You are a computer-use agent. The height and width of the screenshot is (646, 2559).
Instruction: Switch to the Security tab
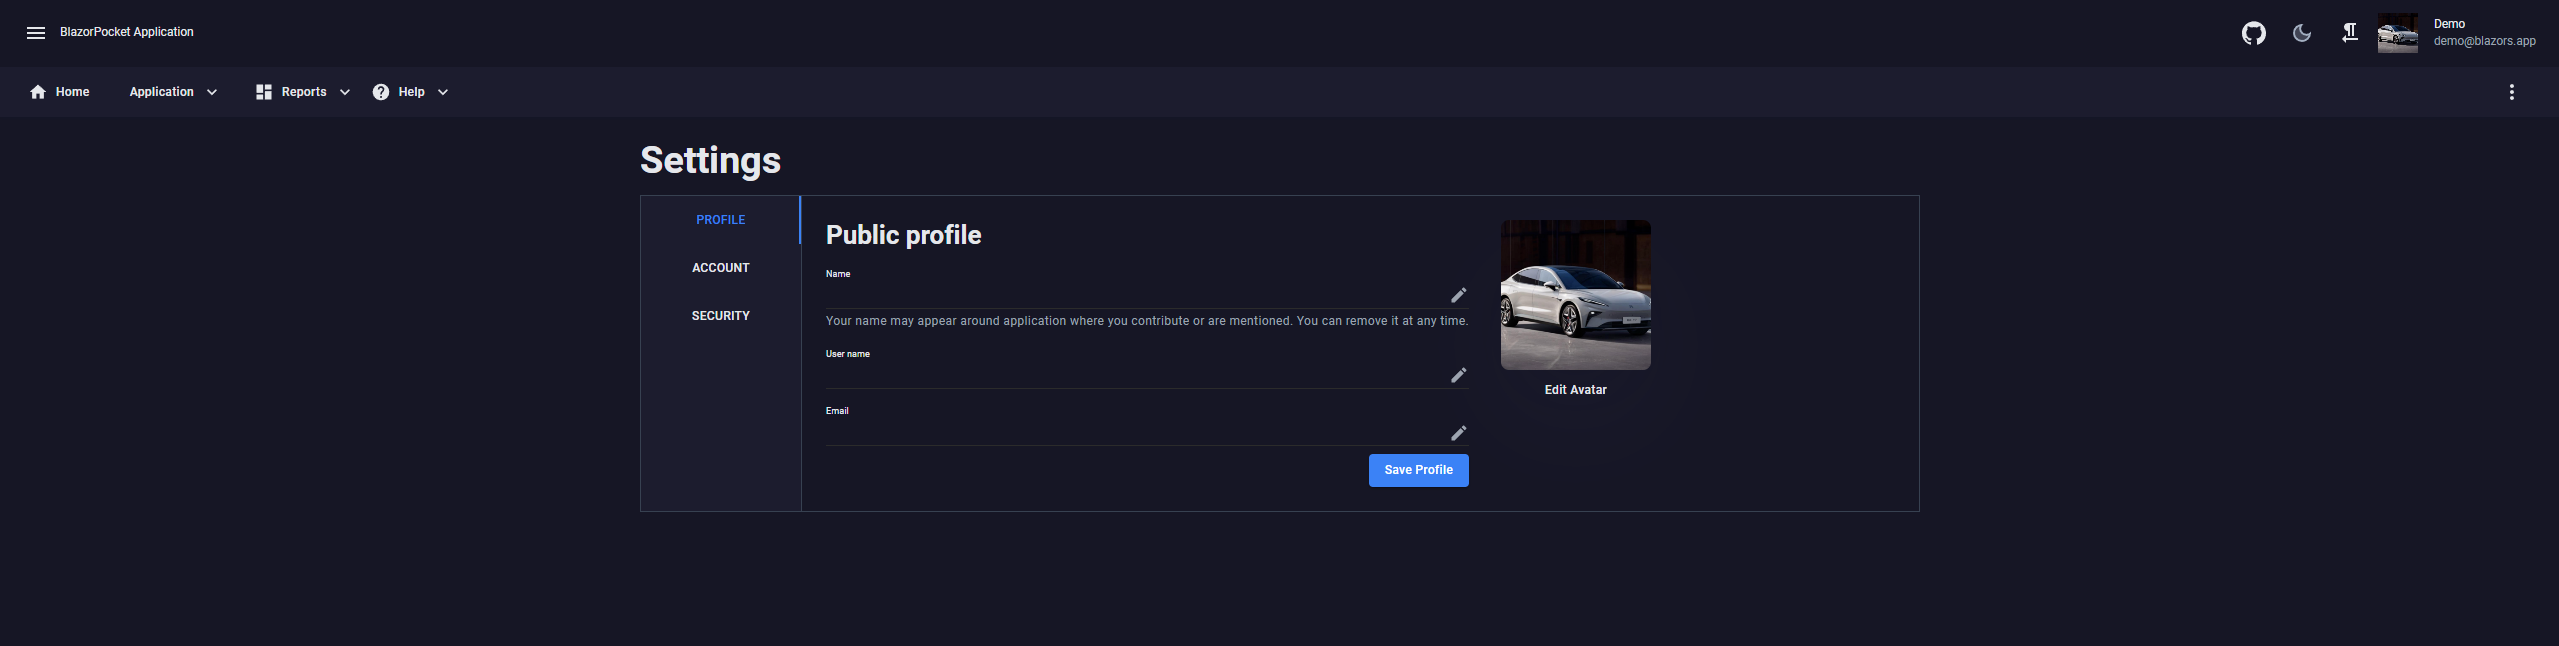[720, 316]
